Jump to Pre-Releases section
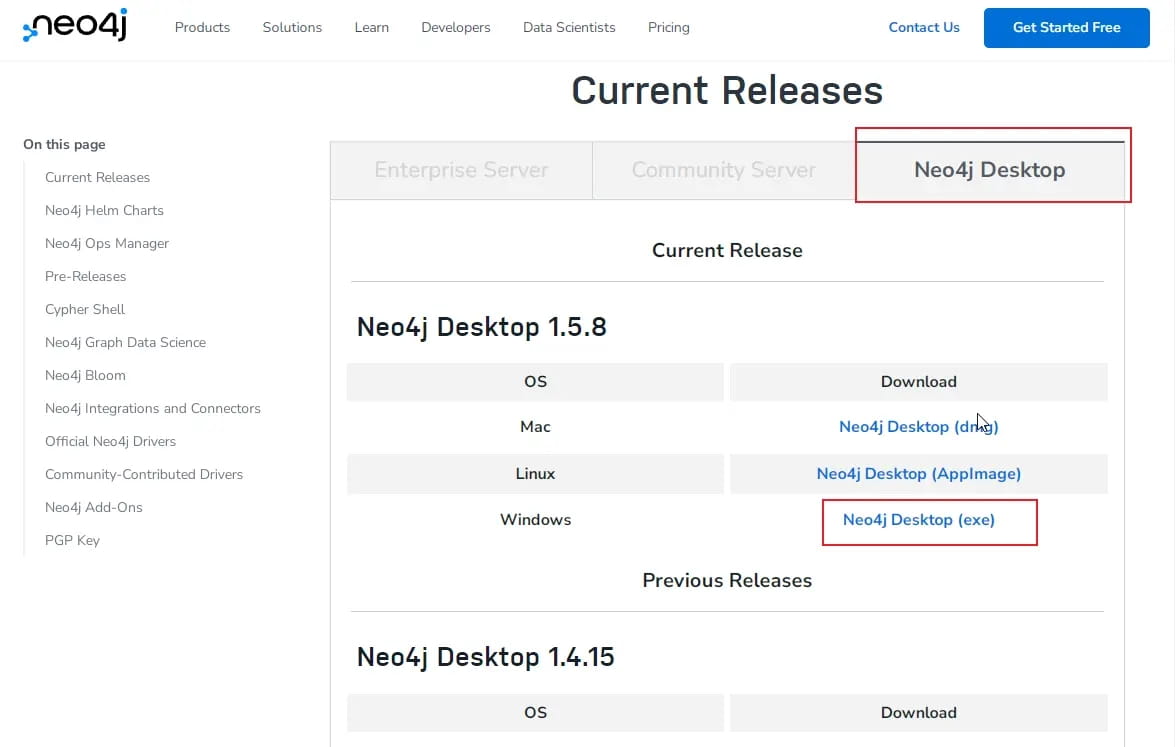Screen dimensions: 1175x747 tap(85, 276)
